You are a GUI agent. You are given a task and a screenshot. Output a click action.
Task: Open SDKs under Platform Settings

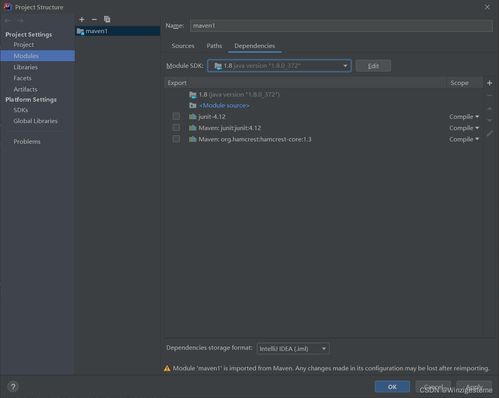pos(21,110)
